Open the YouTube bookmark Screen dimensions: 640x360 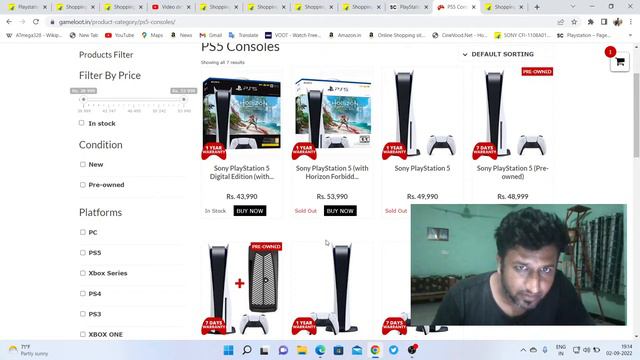[x=120, y=35]
